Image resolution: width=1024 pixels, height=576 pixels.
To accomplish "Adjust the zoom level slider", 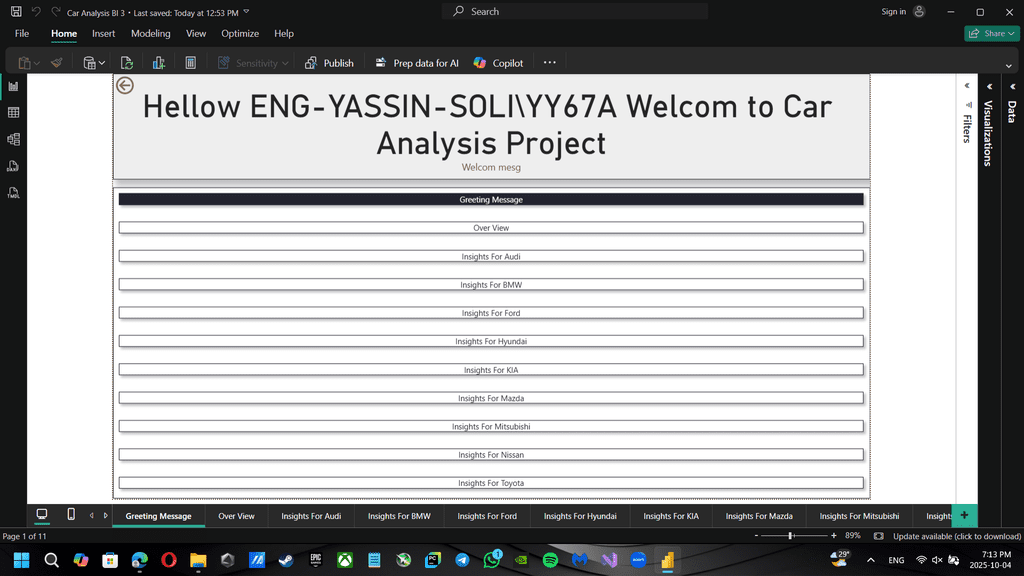I will click(791, 536).
